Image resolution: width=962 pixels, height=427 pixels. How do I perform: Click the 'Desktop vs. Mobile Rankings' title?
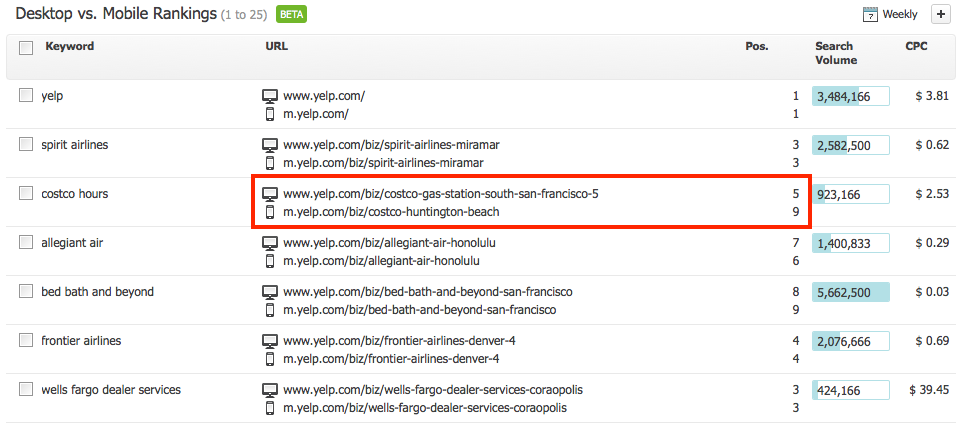(x=115, y=14)
